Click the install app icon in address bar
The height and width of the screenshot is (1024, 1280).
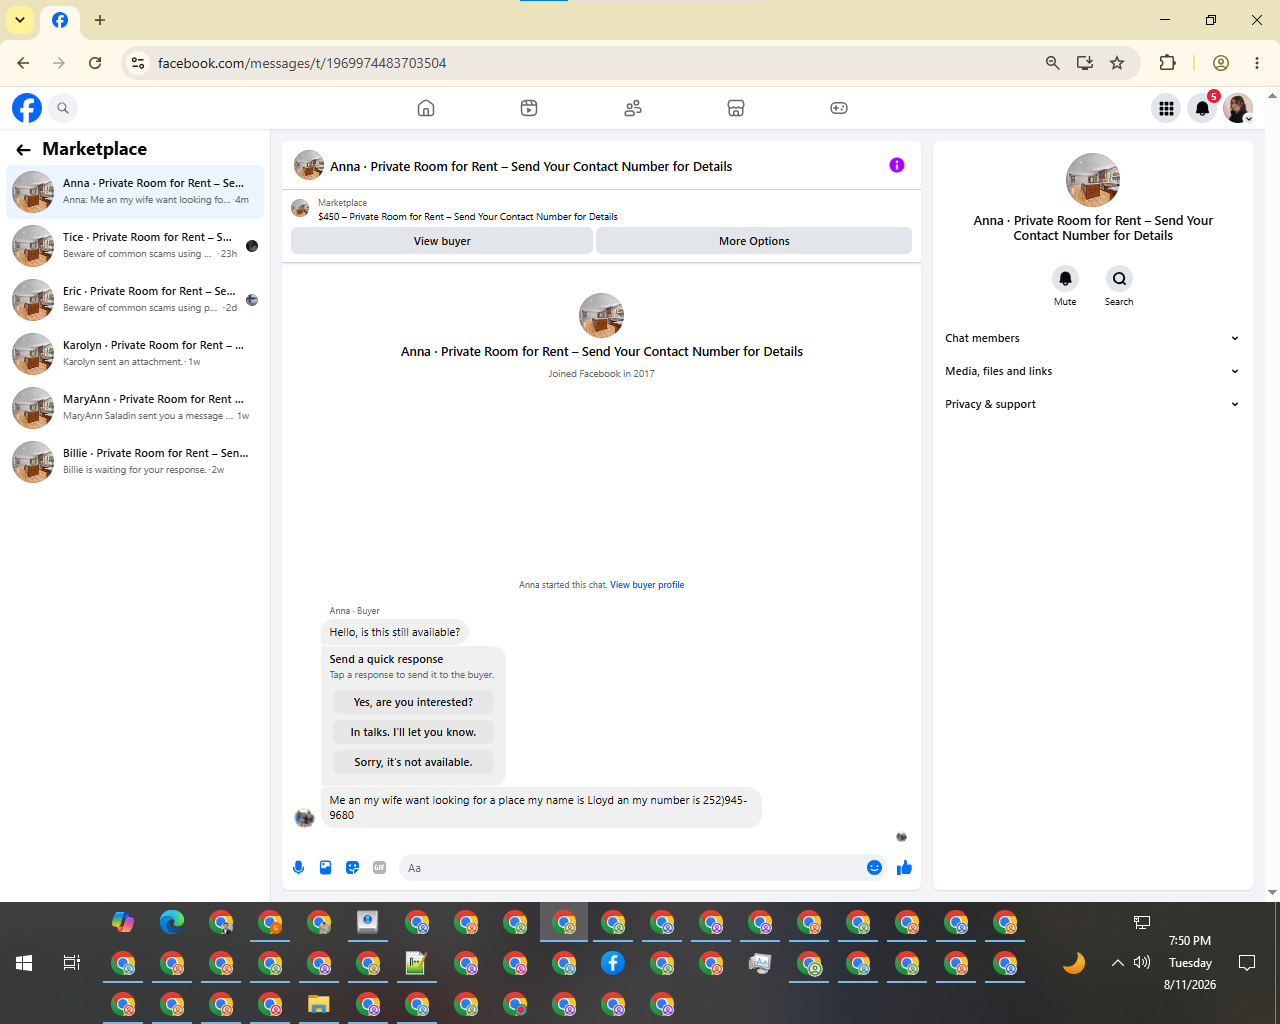point(1085,63)
